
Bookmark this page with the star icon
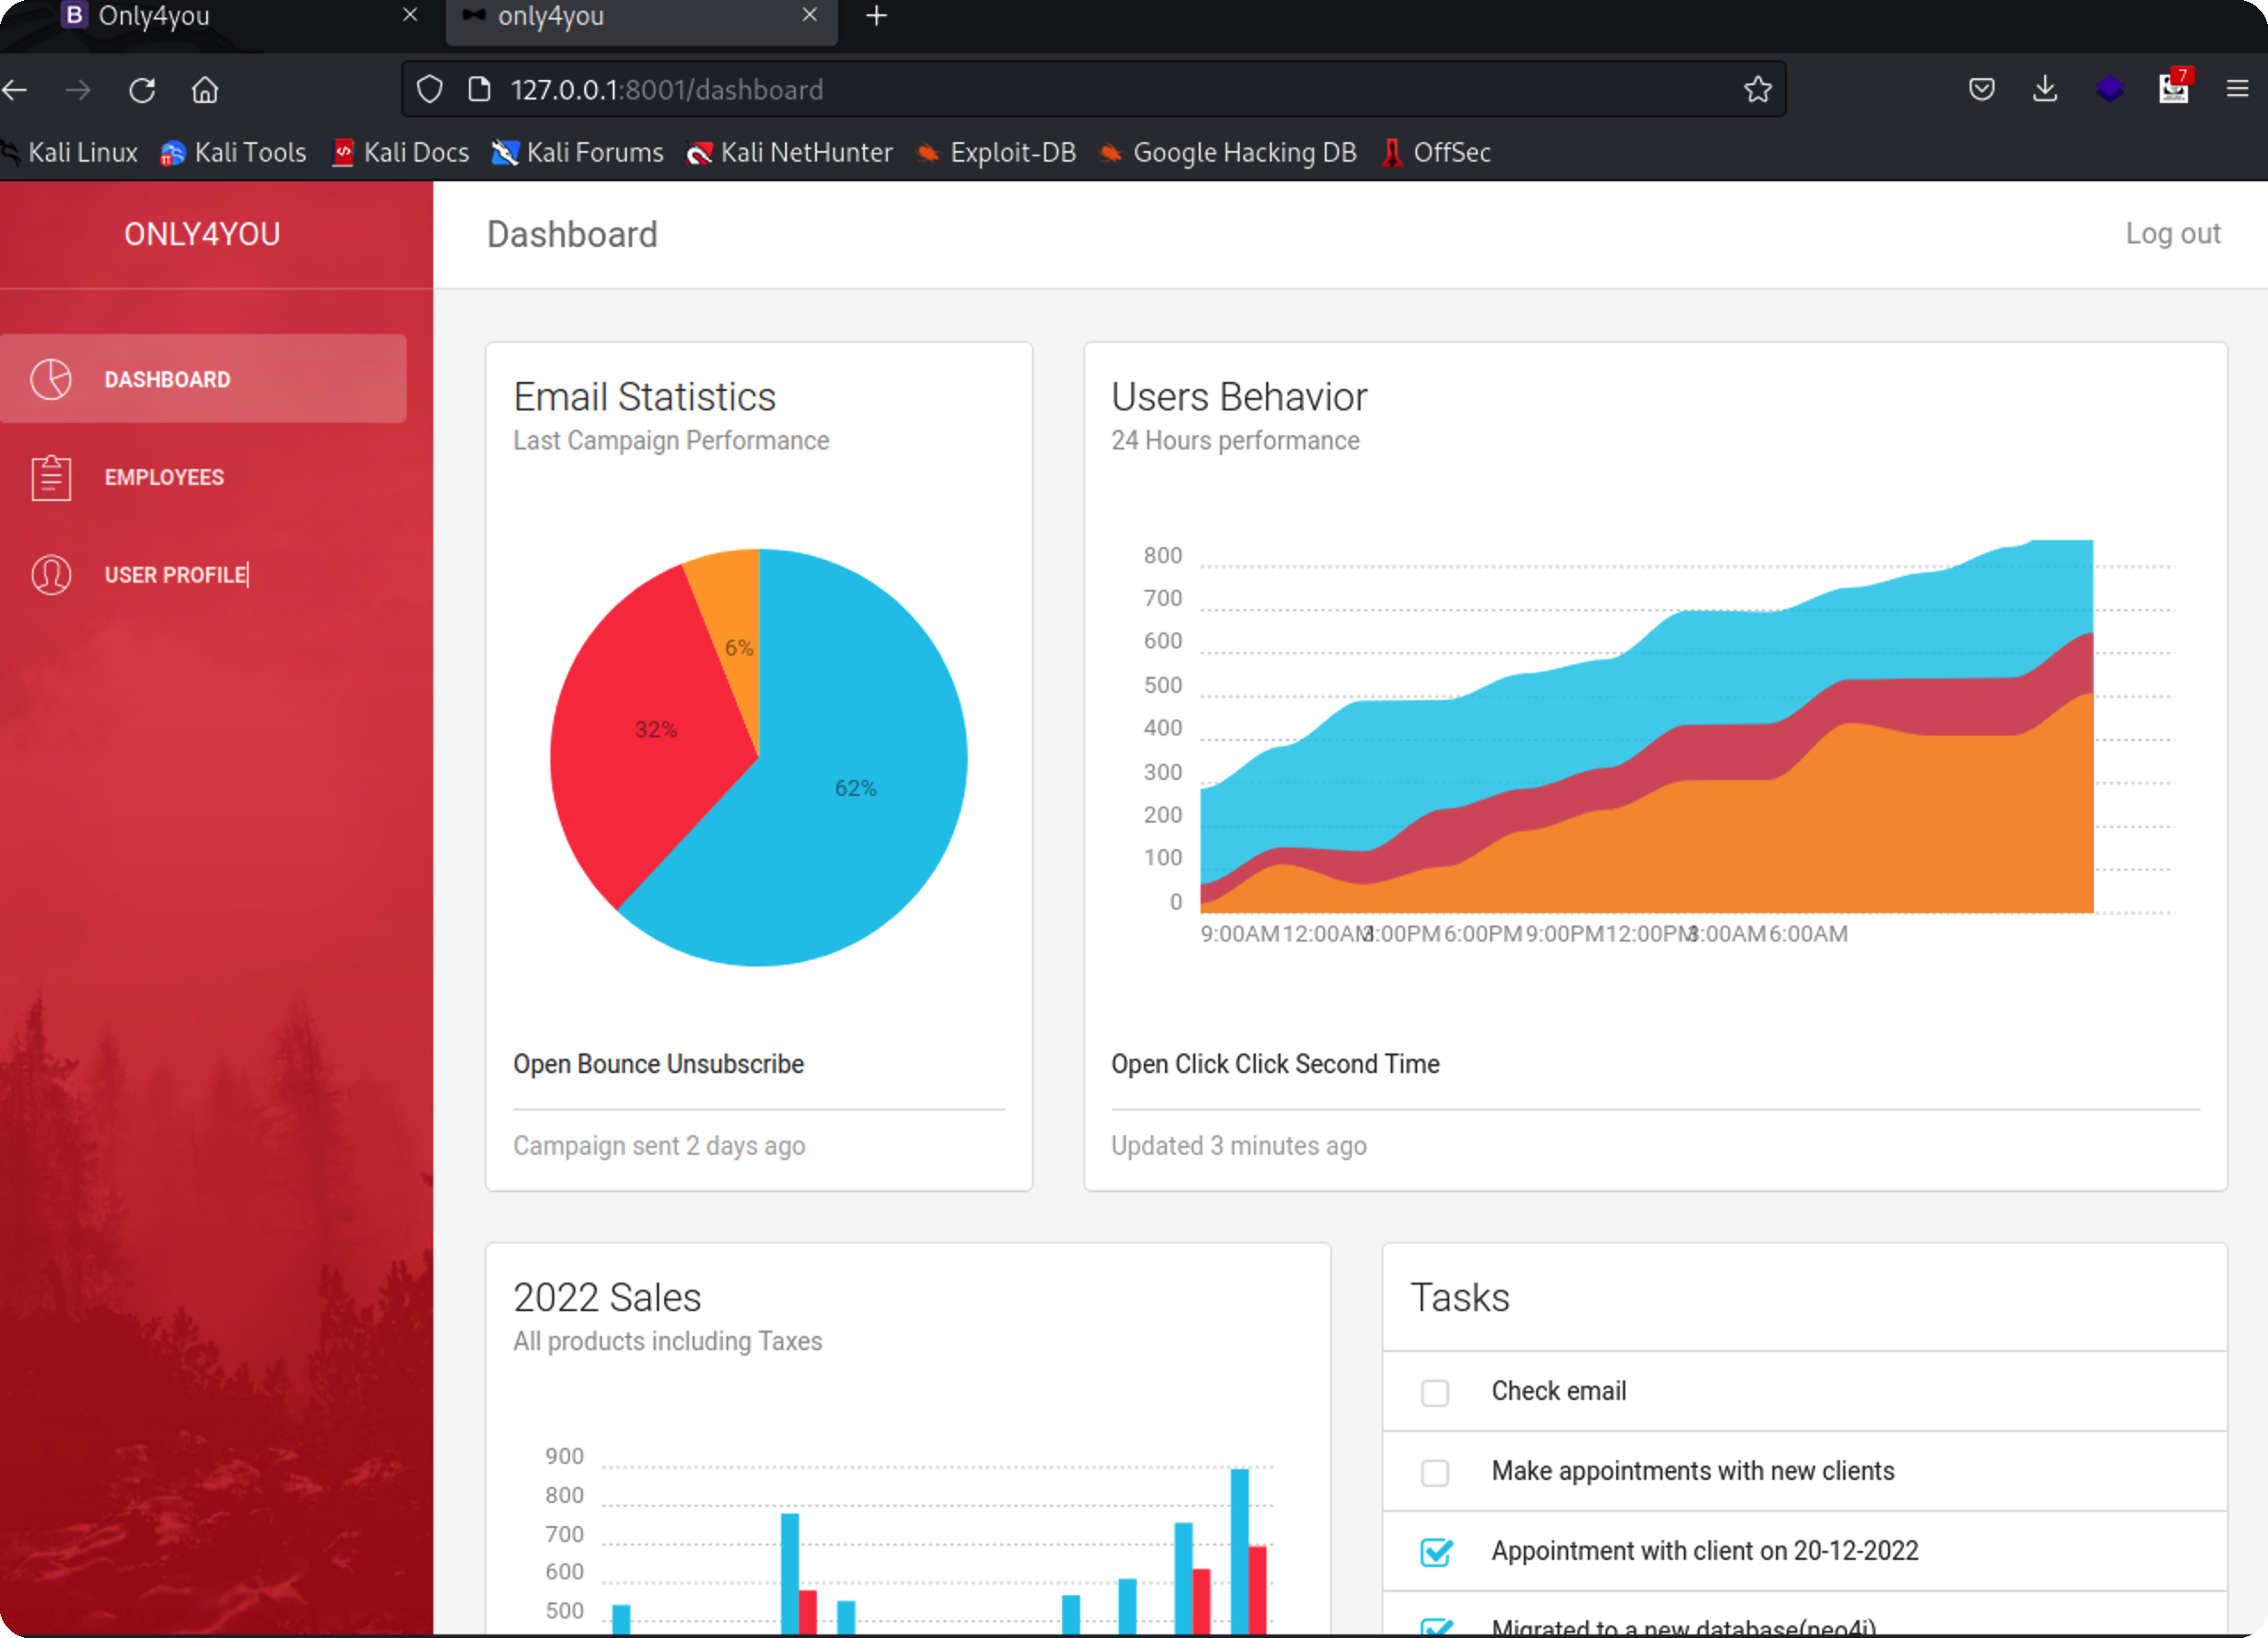click(x=1757, y=90)
